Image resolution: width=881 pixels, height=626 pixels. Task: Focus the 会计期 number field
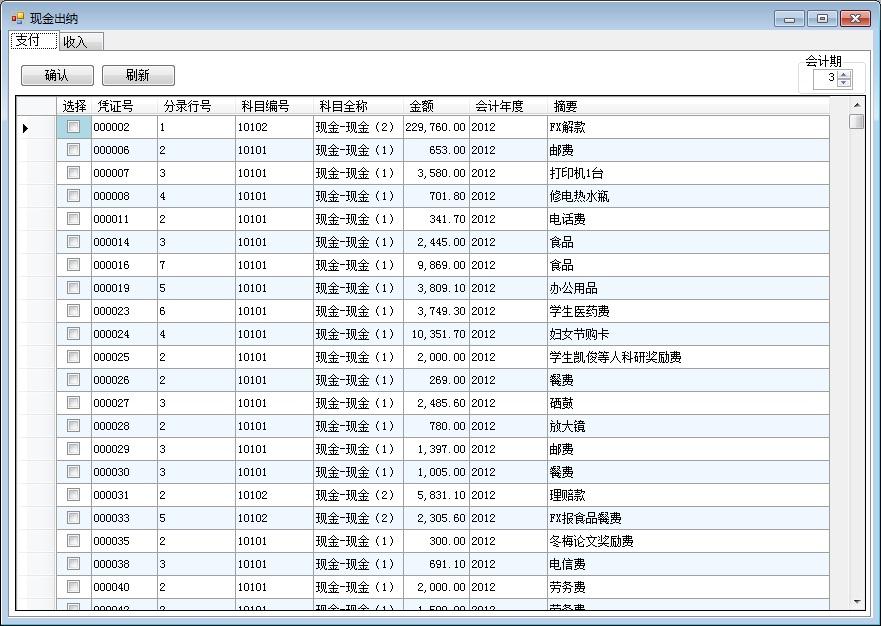[x=825, y=79]
